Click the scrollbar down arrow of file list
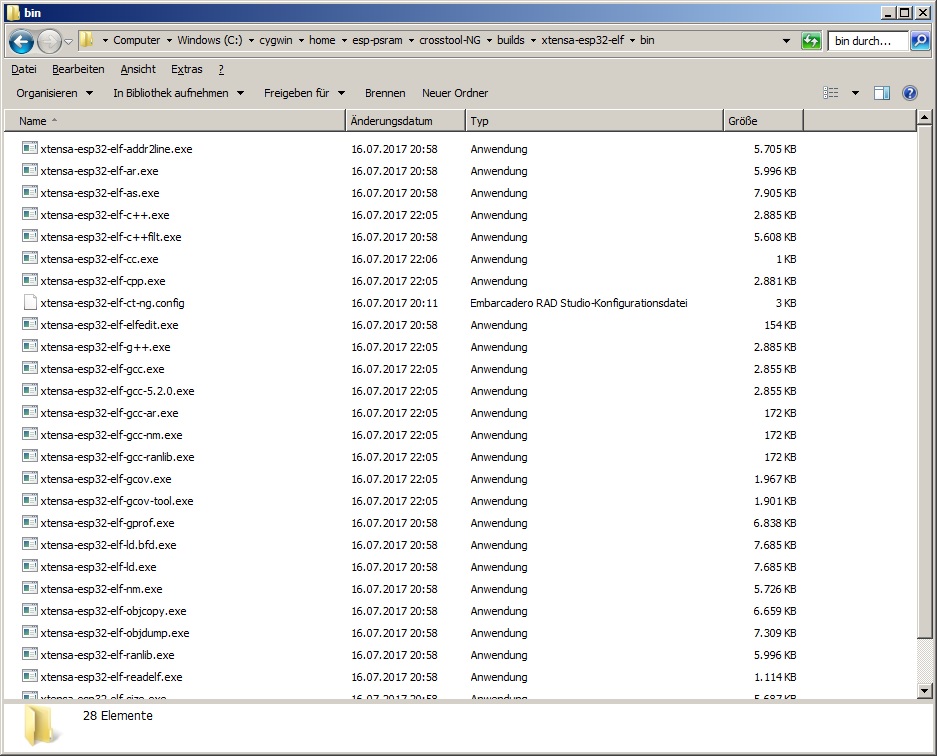 click(x=924, y=691)
